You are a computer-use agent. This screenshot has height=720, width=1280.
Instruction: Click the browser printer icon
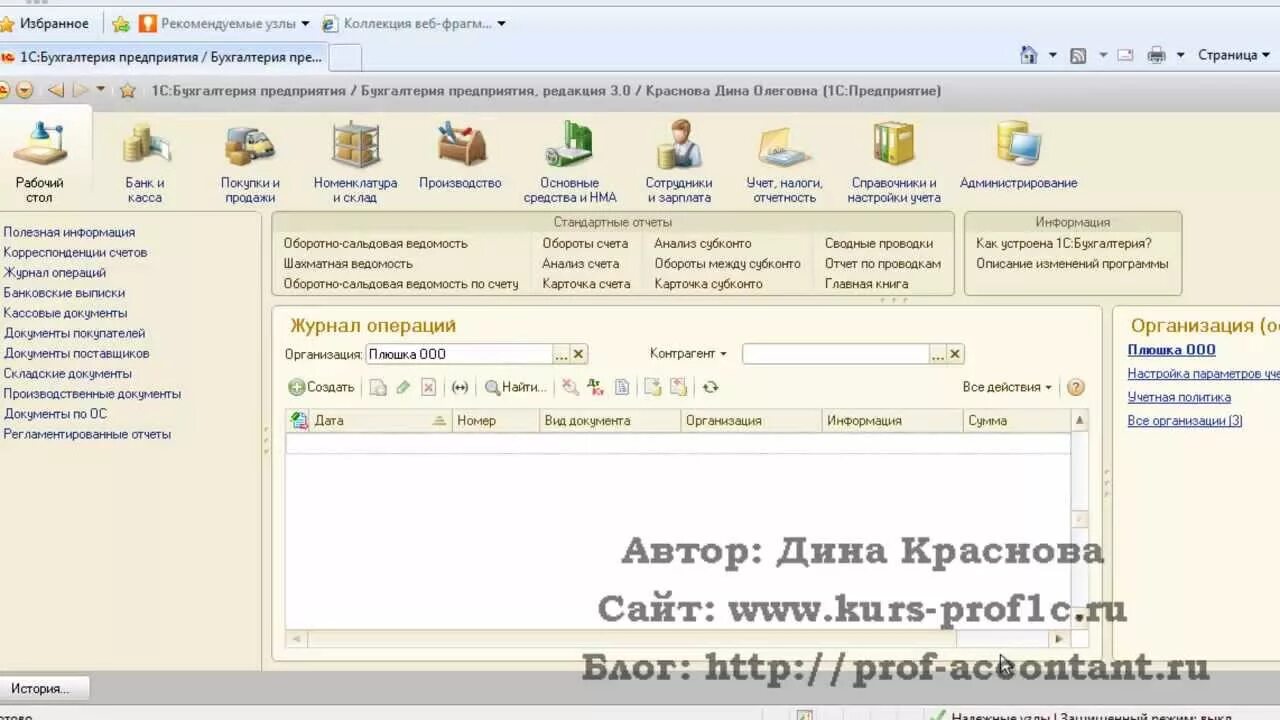tap(1157, 56)
